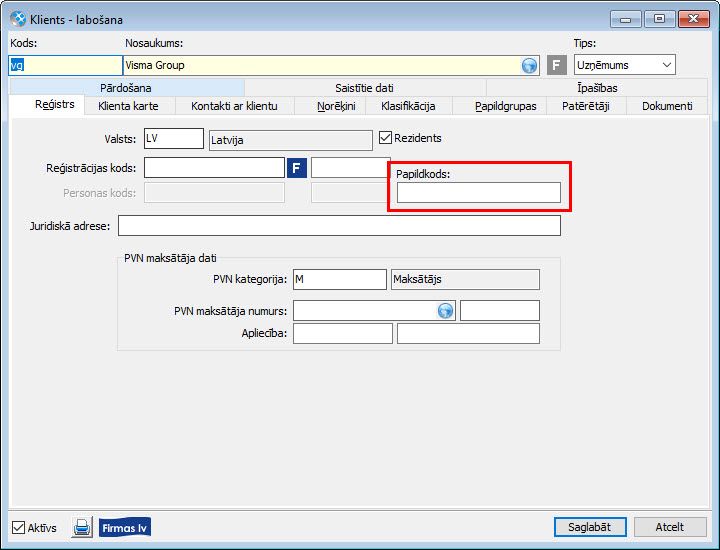
Task: Click the first Apliecība input field
Action: click(343, 334)
